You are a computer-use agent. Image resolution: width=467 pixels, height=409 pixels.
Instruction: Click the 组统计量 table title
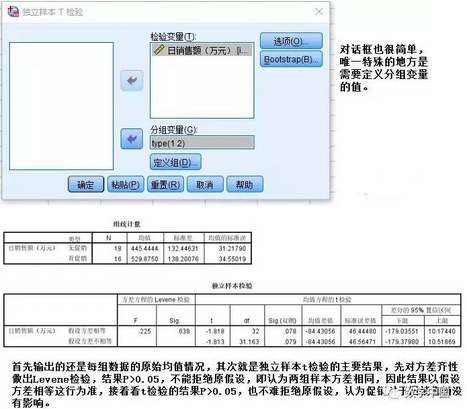[127, 224]
